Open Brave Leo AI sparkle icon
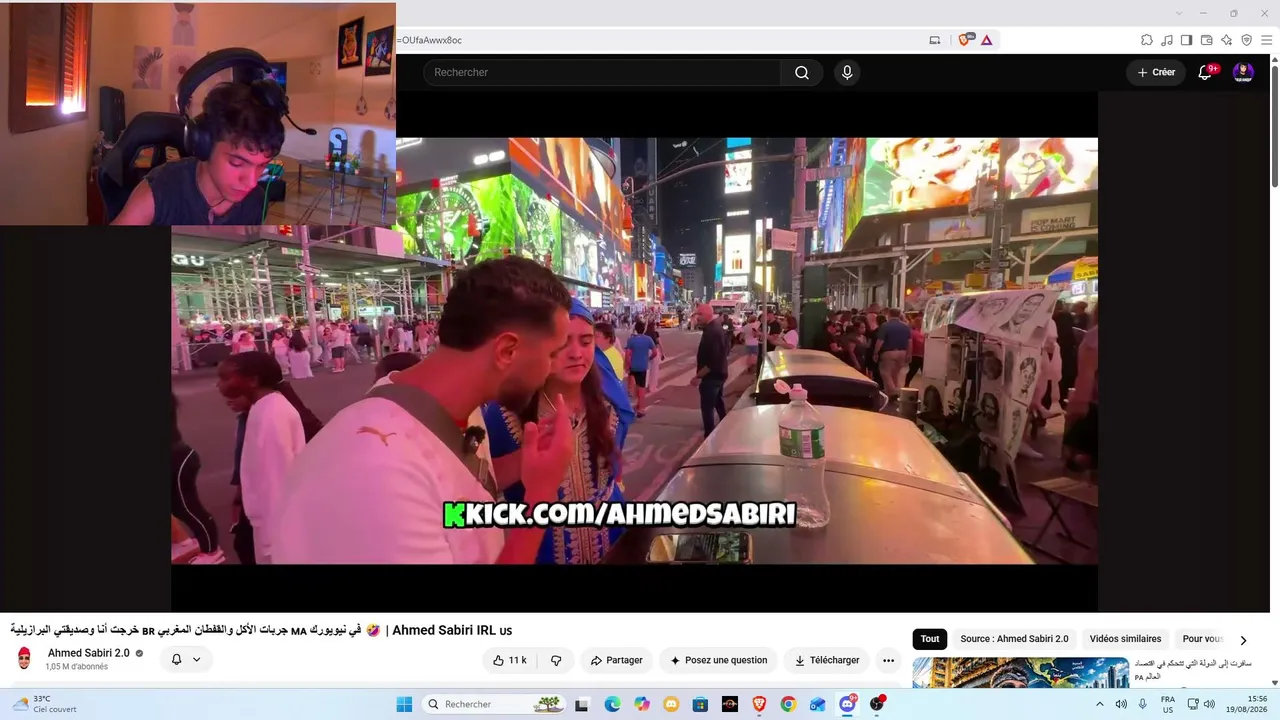The image size is (1280, 720). pos(1227,40)
